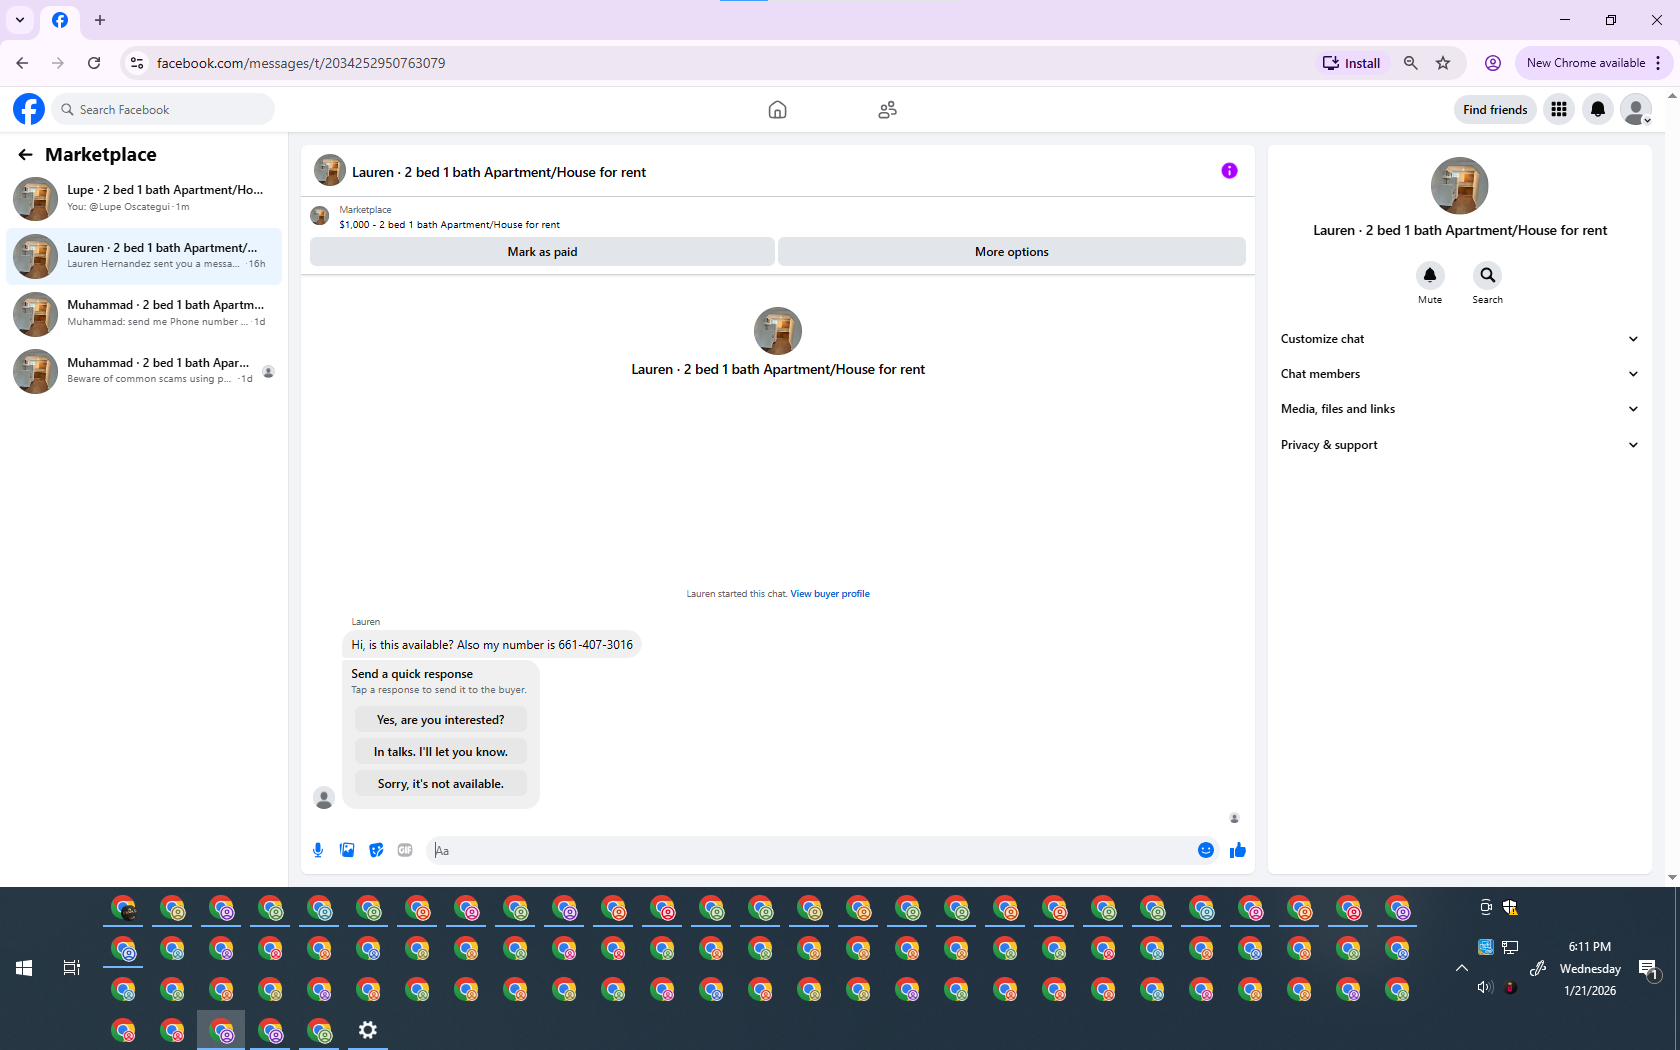
Task: Show hidden system tray icons
Action: click(1462, 968)
